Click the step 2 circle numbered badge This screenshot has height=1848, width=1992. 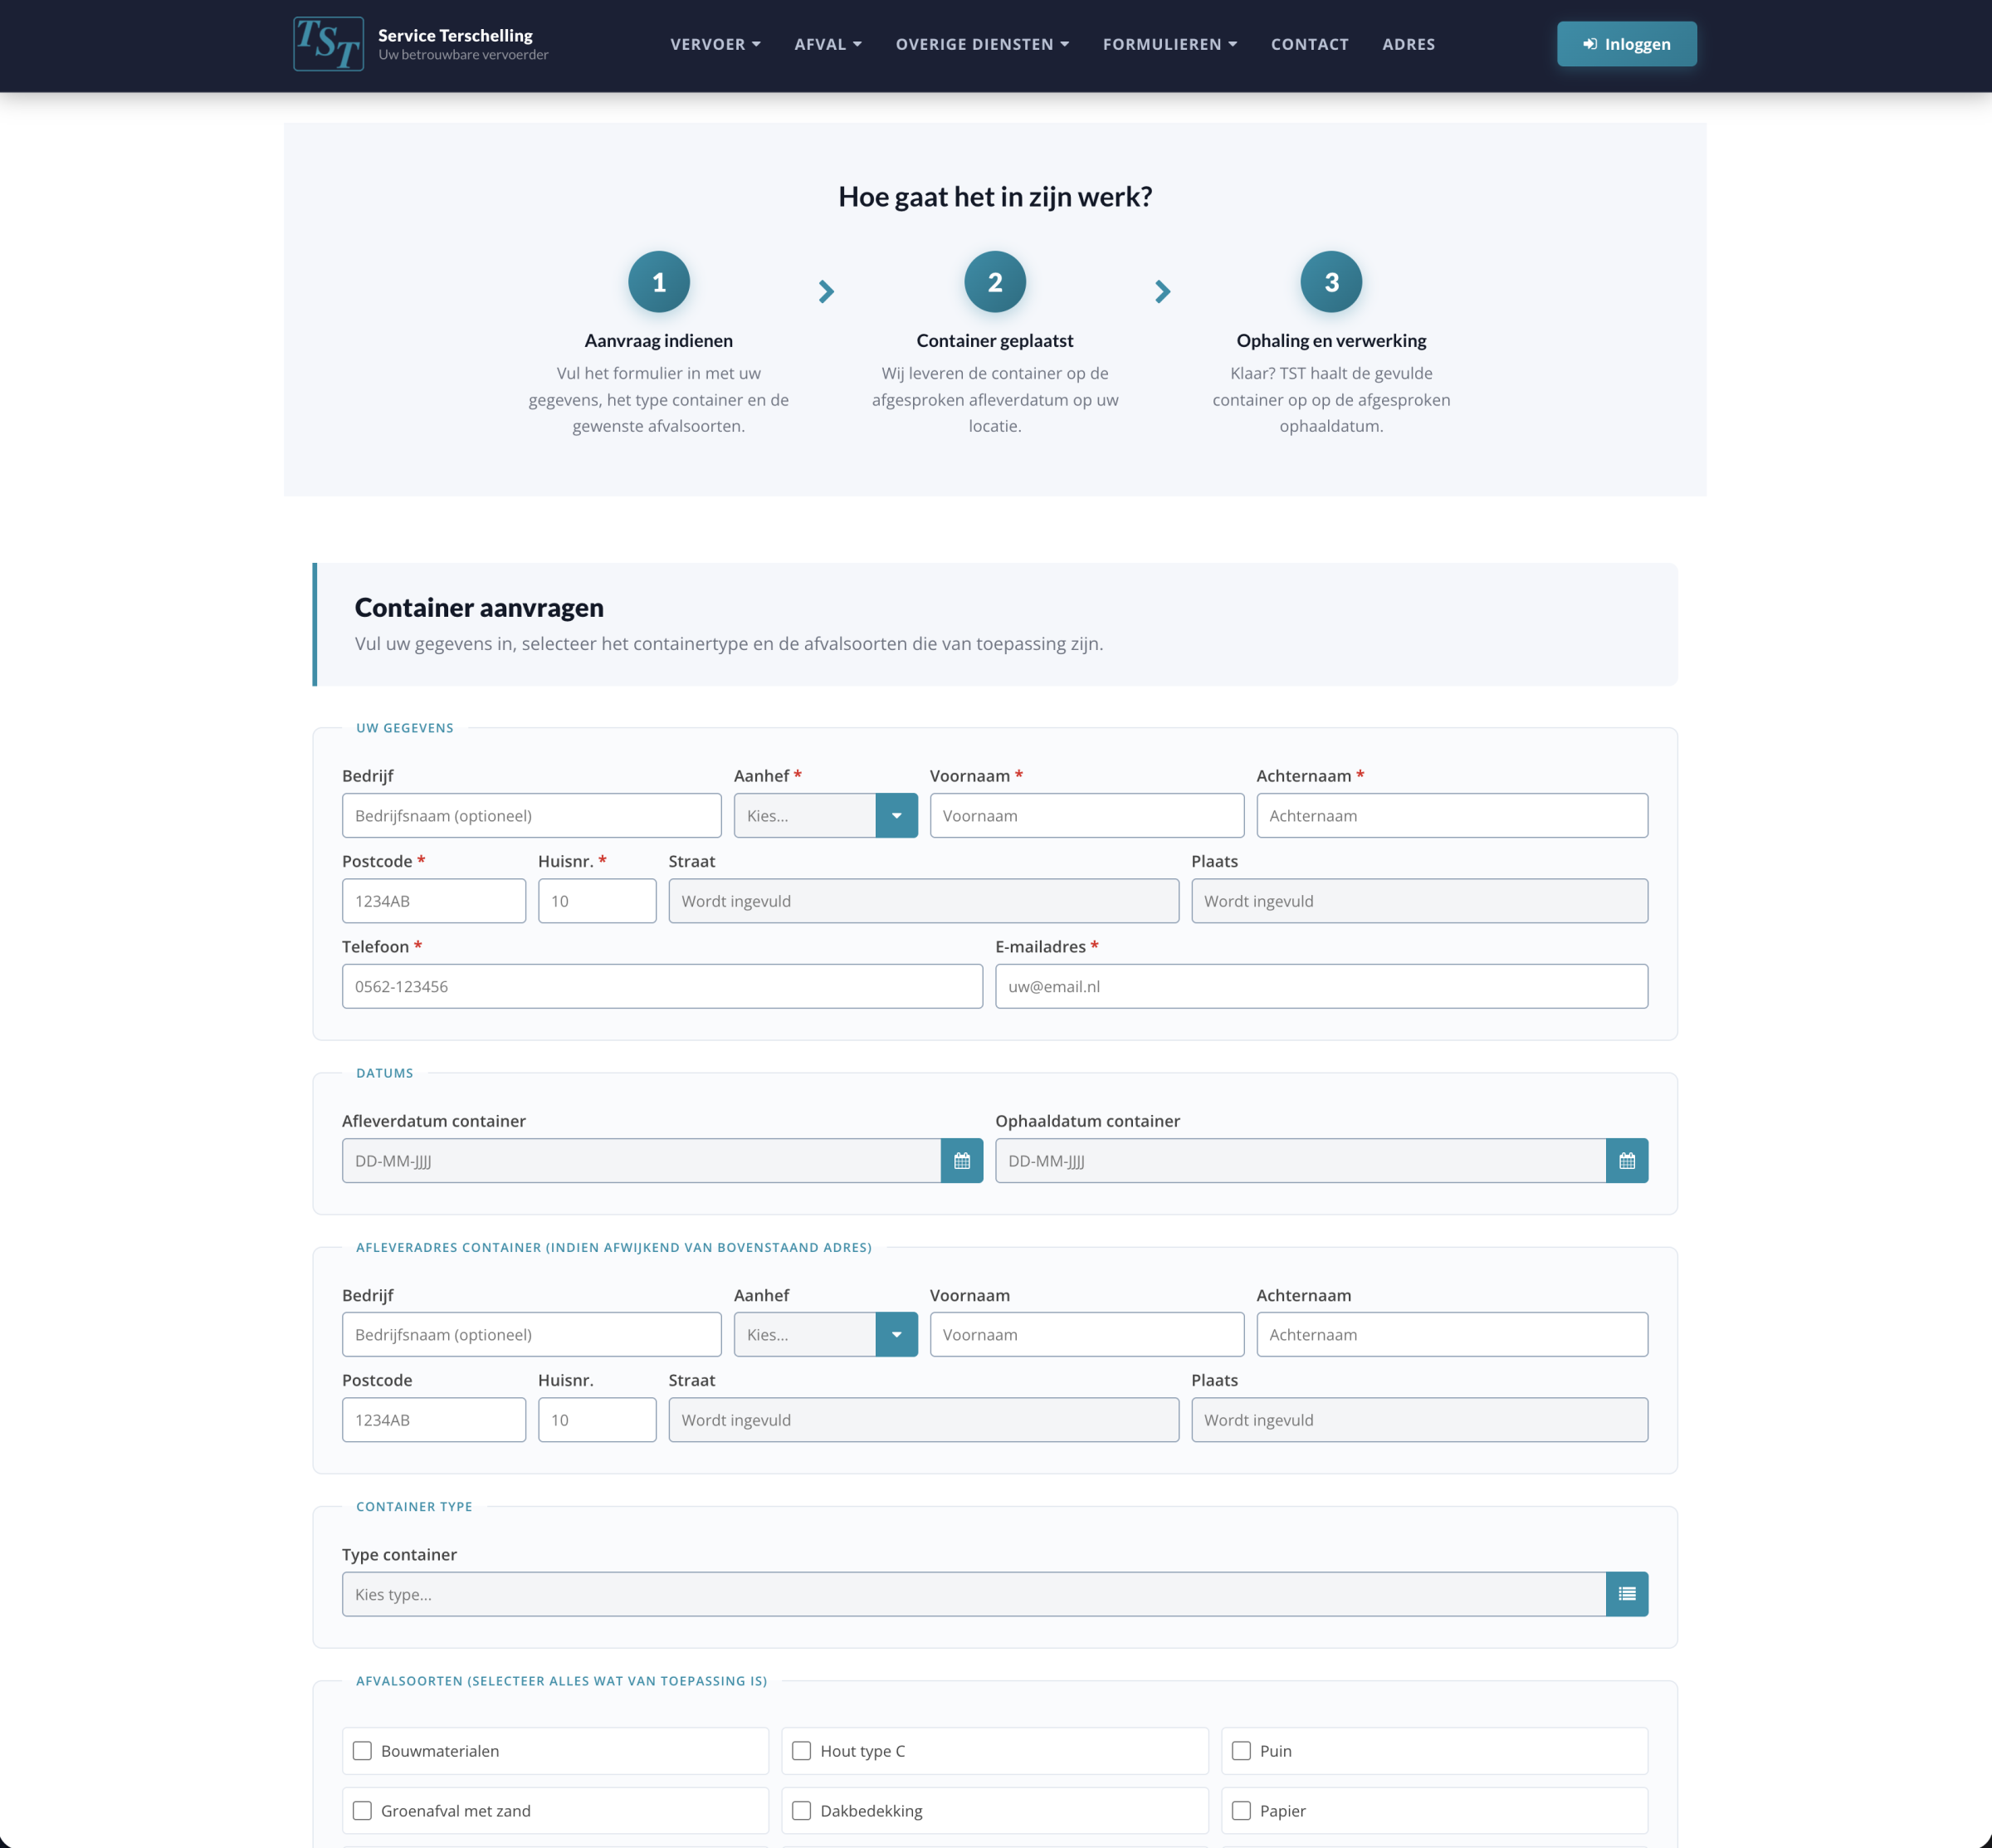pos(994,281)
